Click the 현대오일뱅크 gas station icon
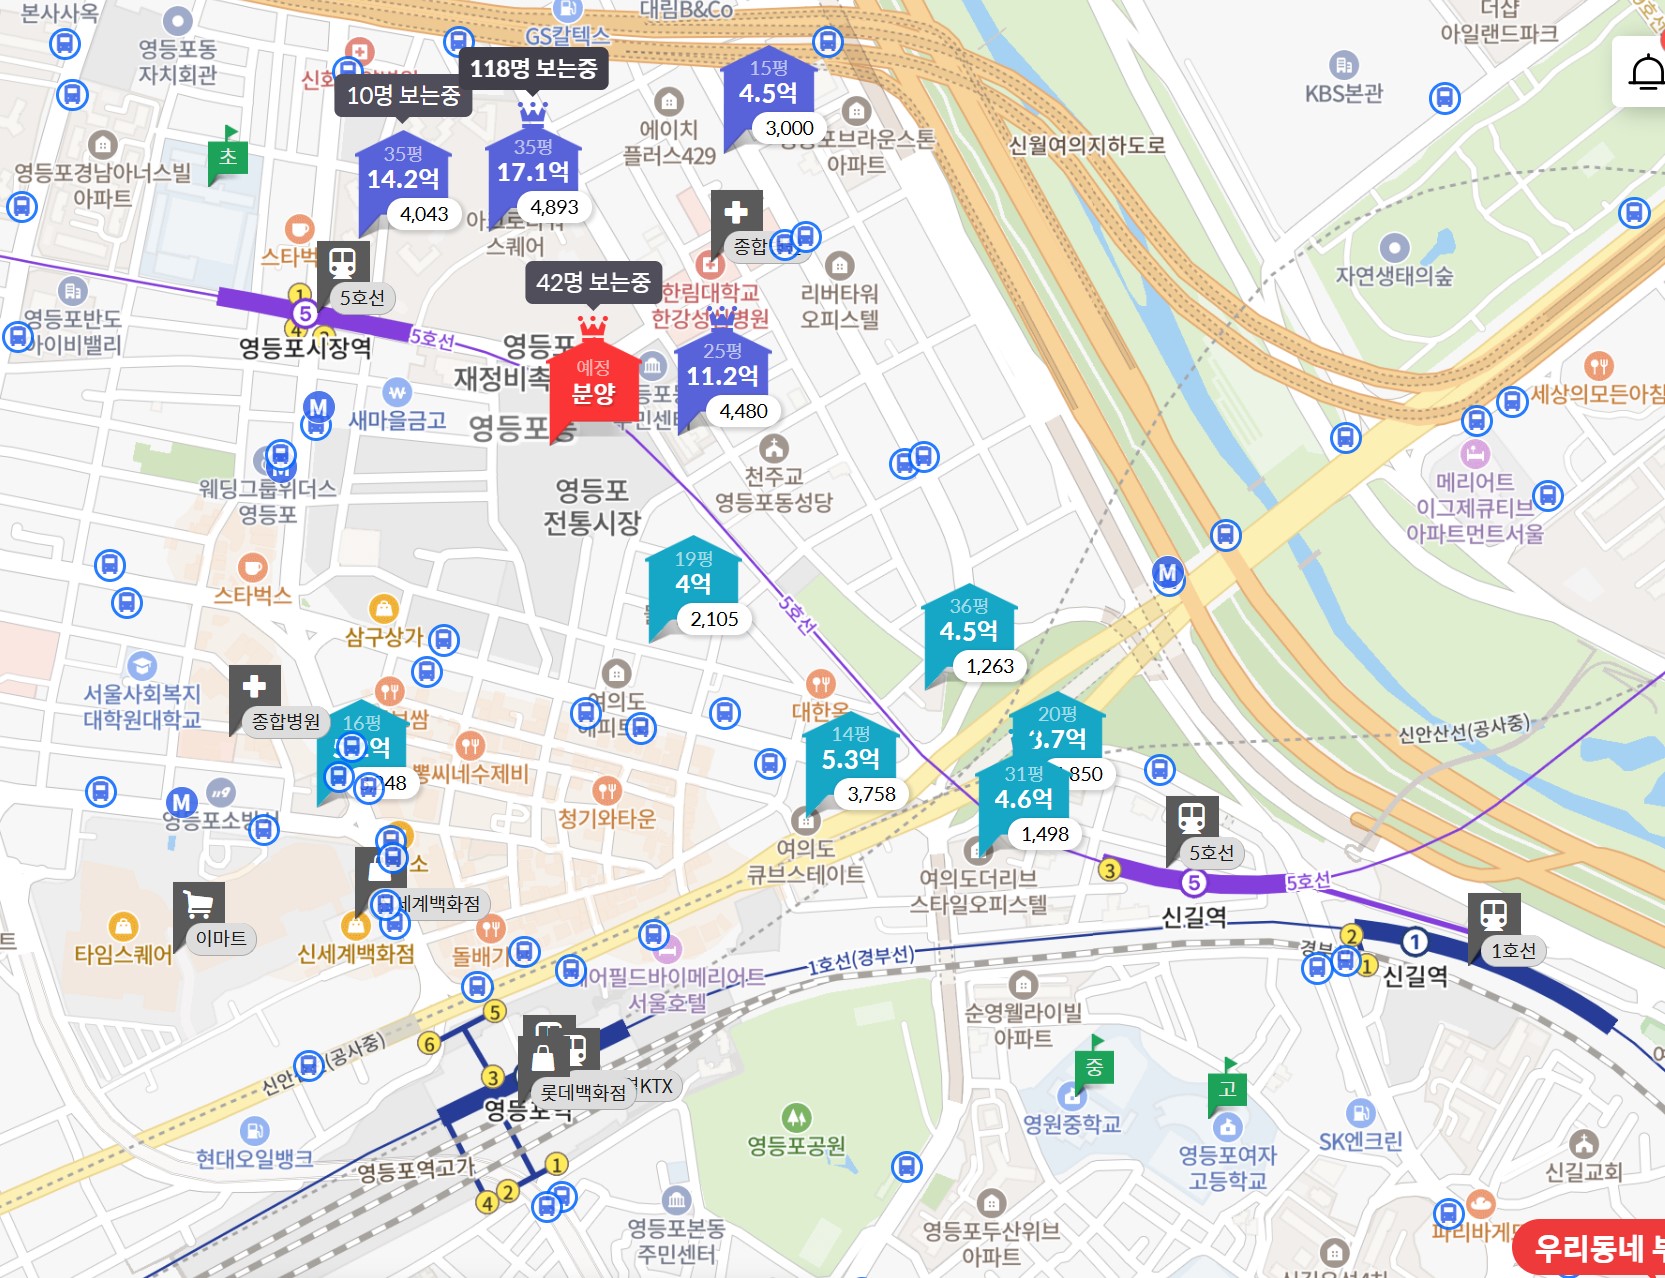The height and width of the screenshot is (1278, 1665). (254, 1130)
